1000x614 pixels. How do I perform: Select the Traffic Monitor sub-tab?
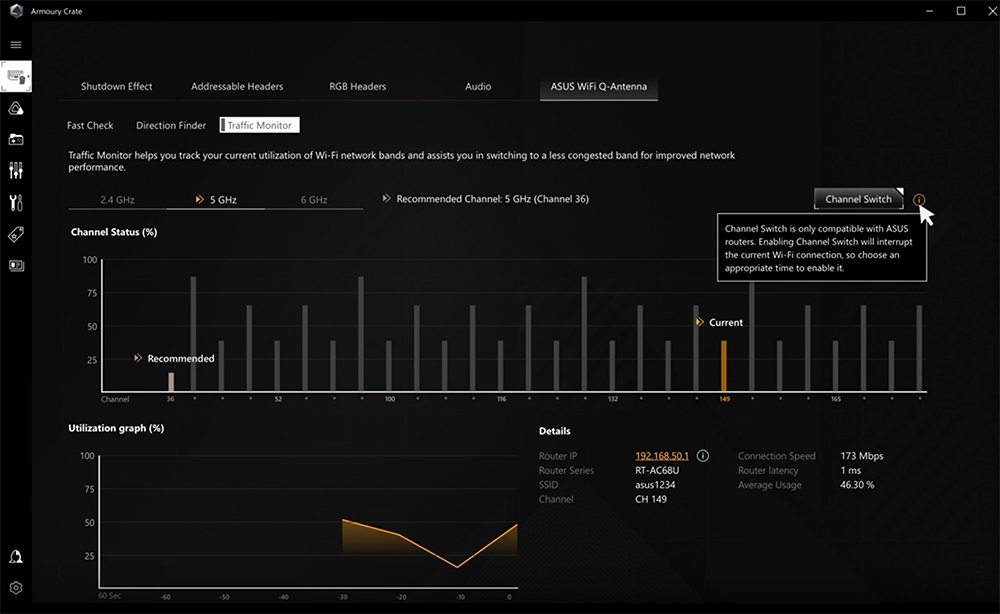(259, 125)
